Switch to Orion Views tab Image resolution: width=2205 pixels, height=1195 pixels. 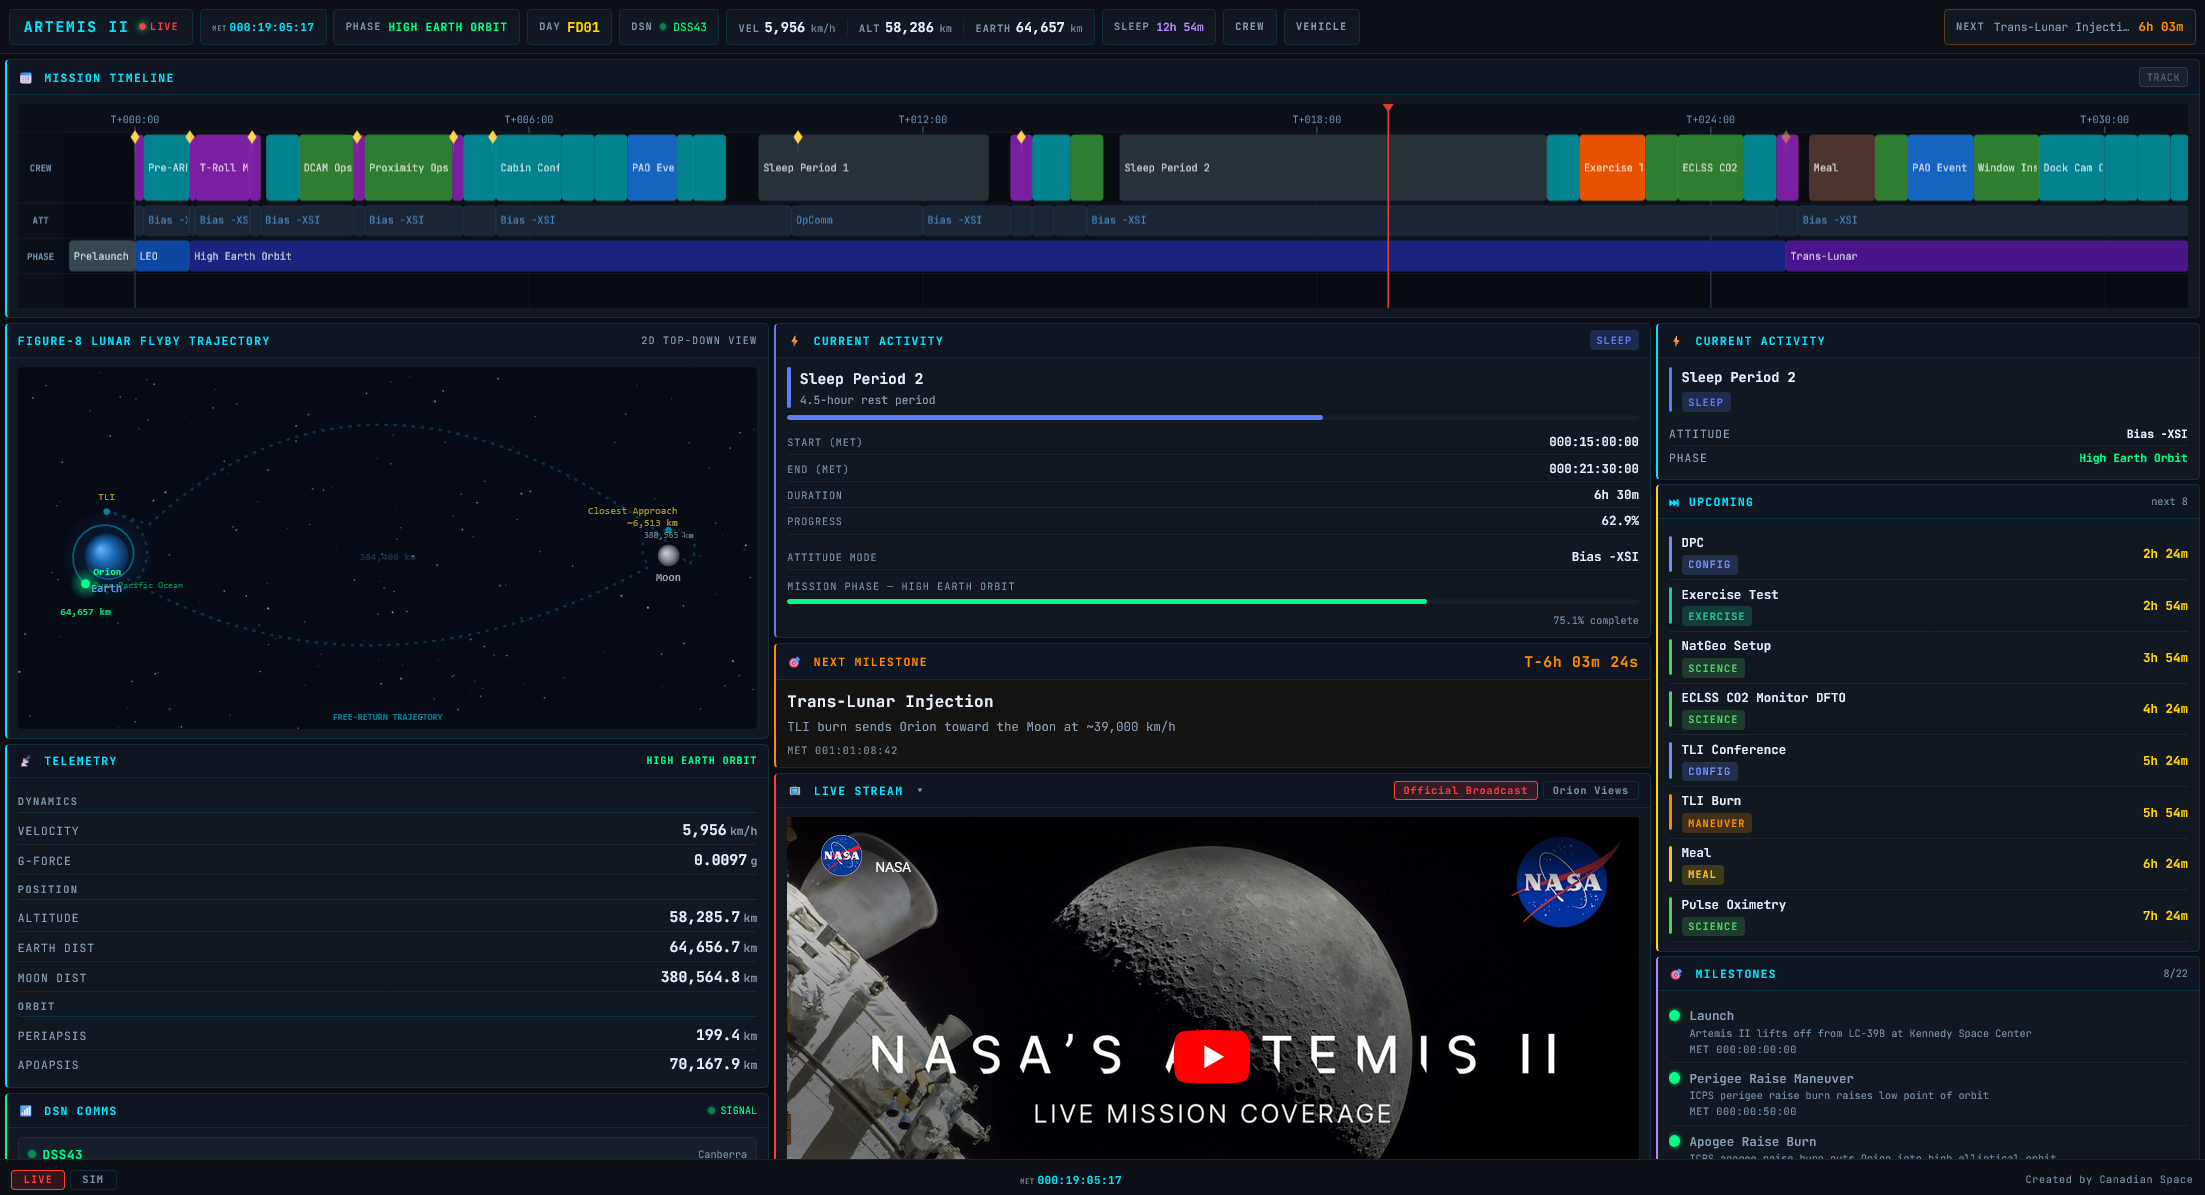[x=1589, y=791]
